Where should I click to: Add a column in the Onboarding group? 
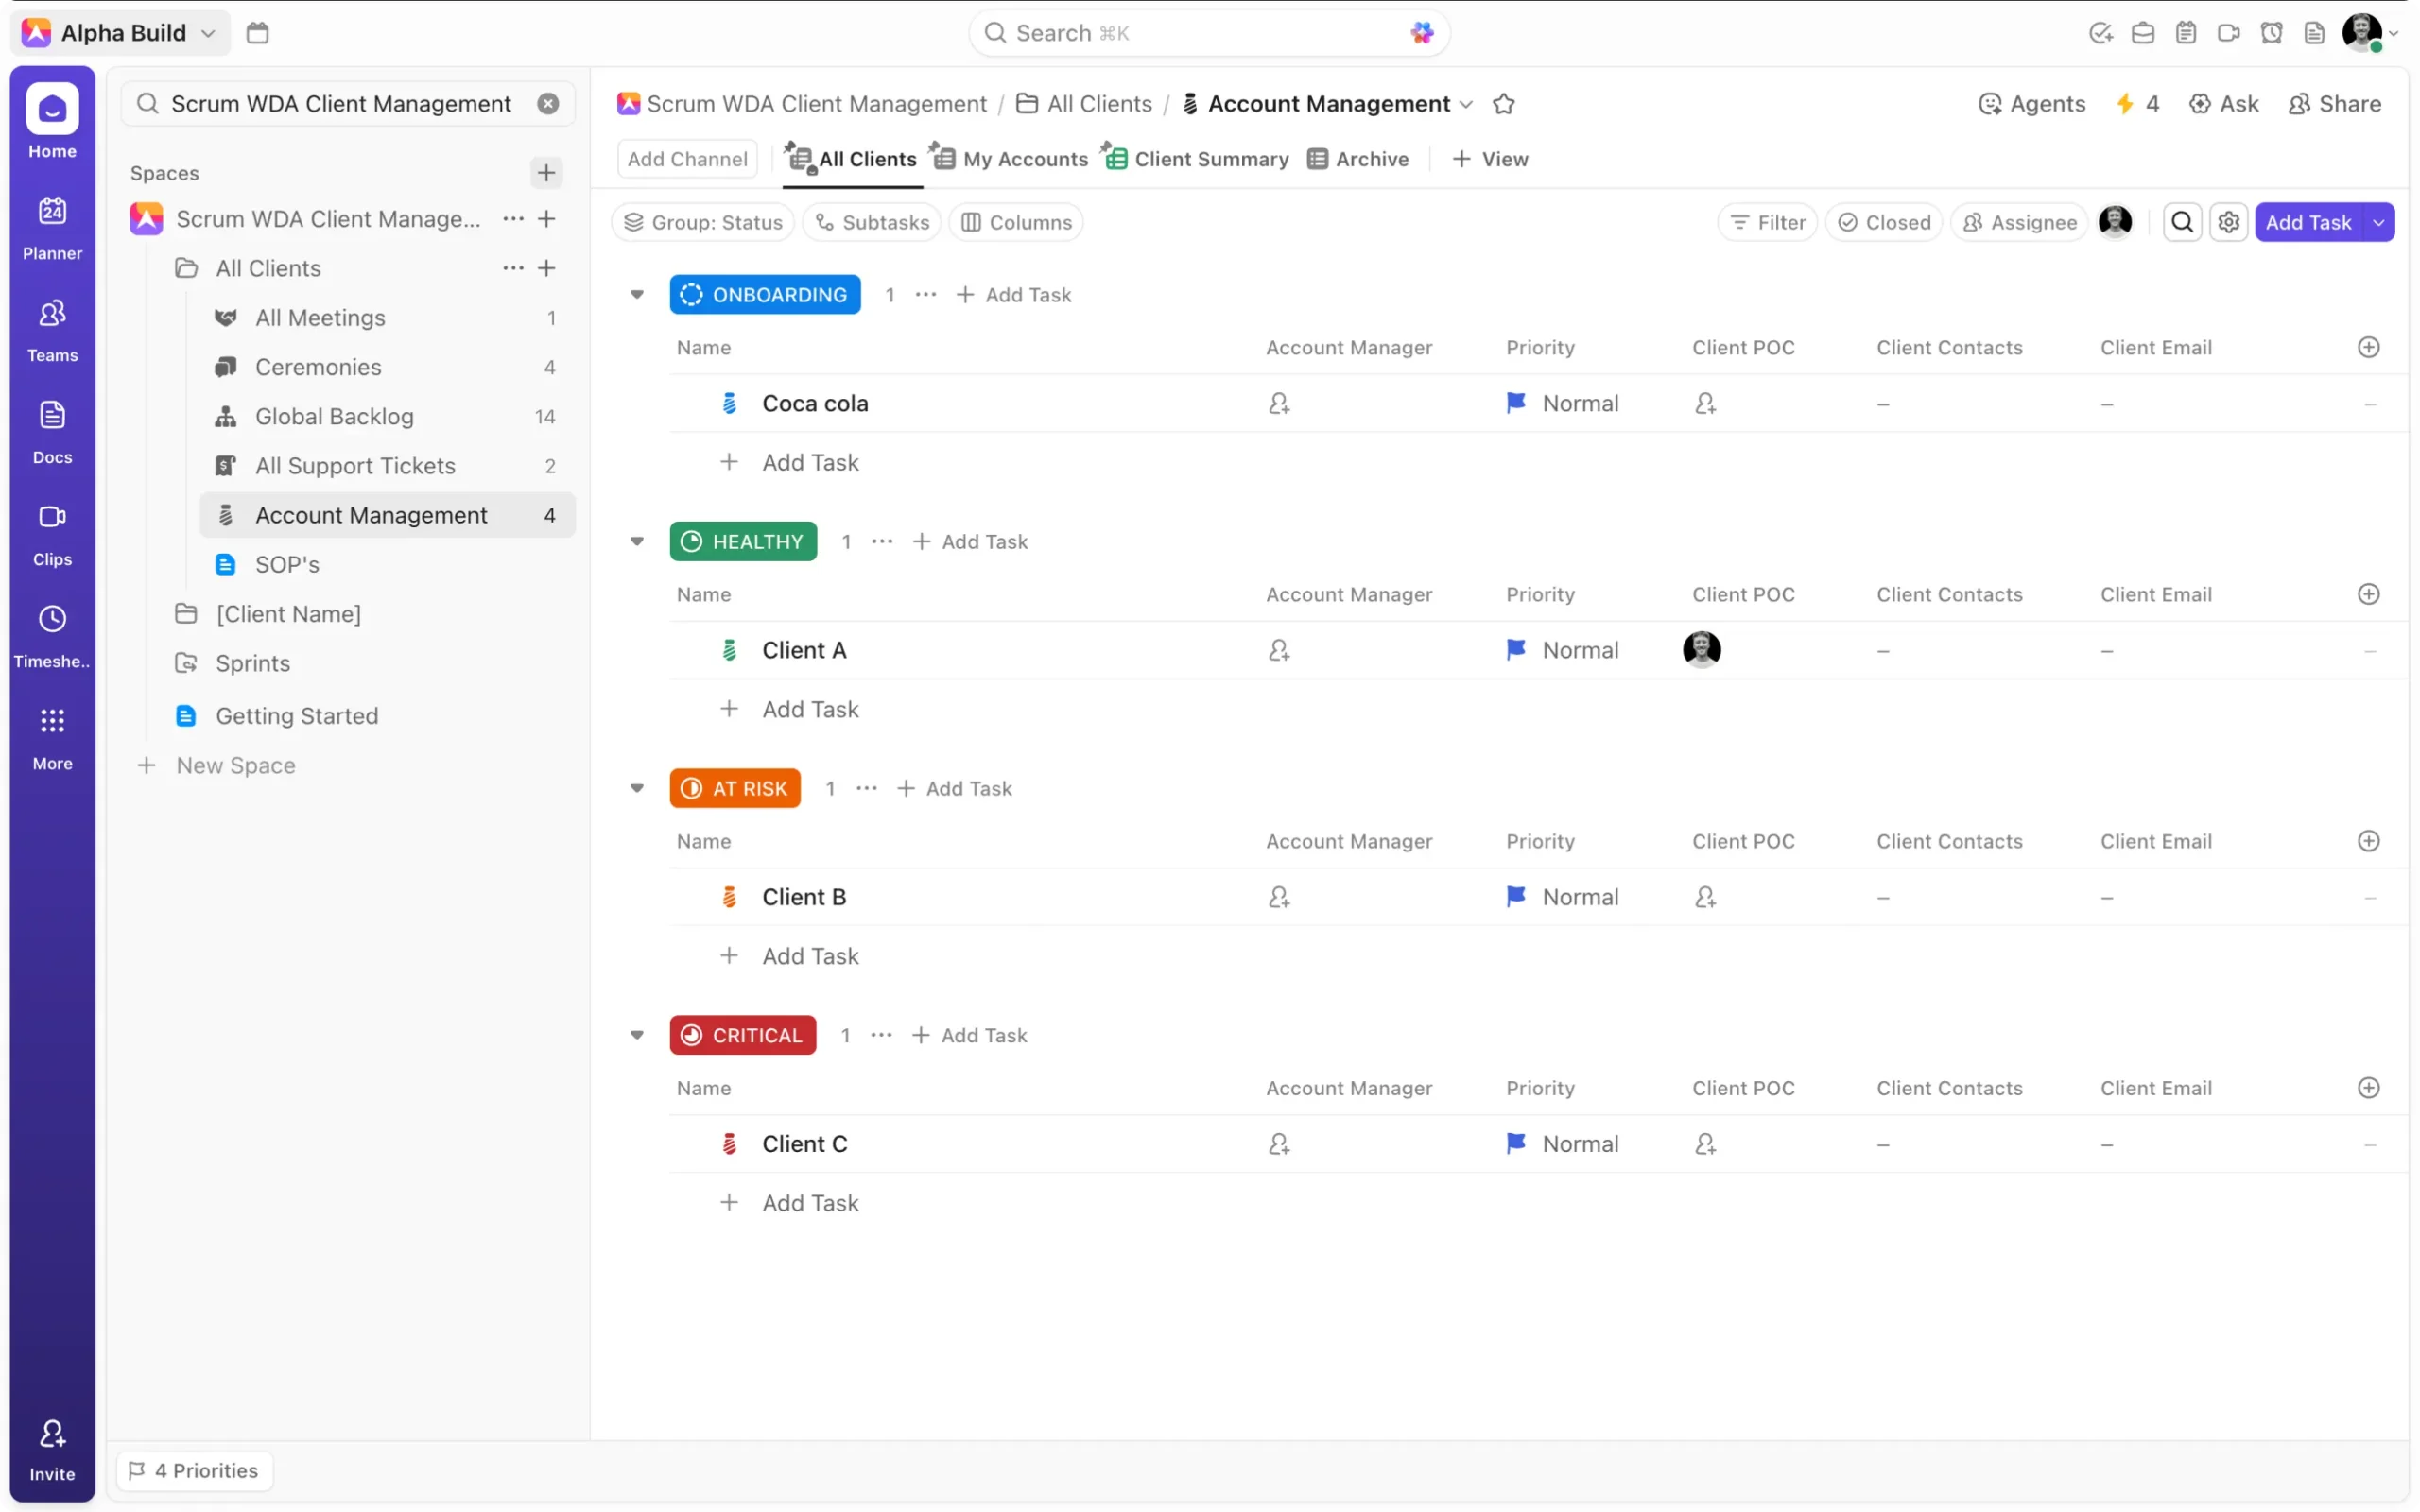pos(2368,348)
